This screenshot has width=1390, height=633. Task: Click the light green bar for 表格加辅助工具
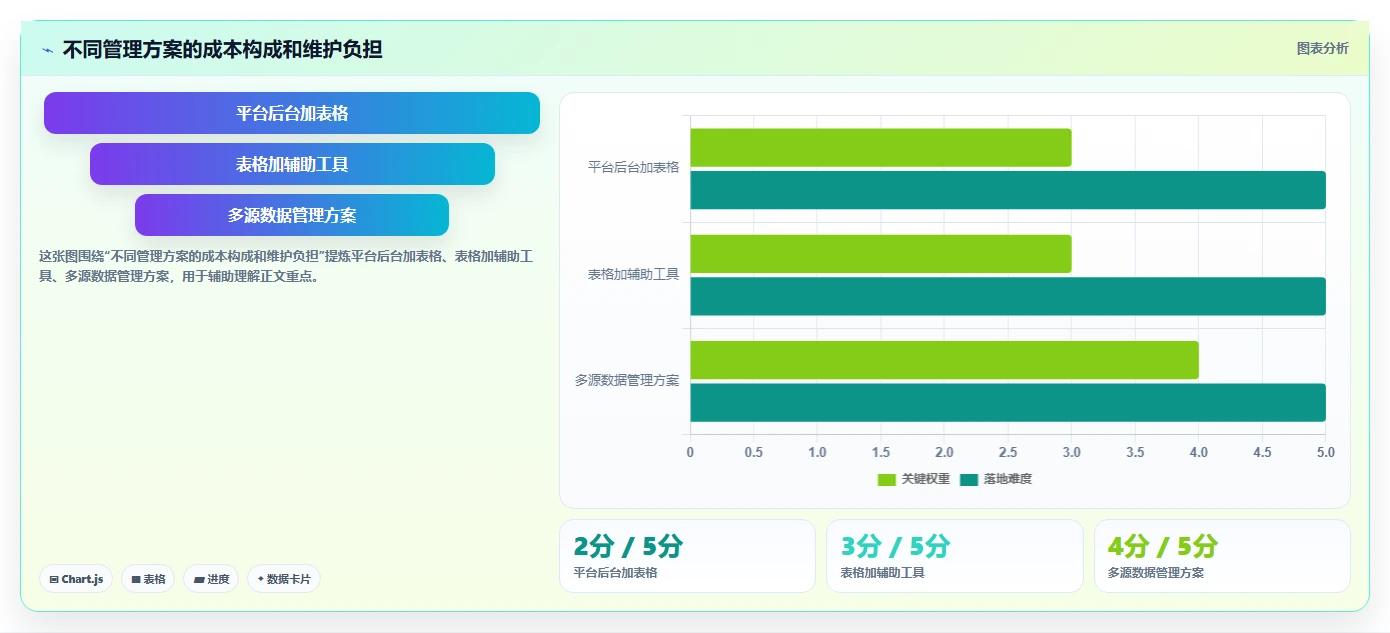click(880, 254)
